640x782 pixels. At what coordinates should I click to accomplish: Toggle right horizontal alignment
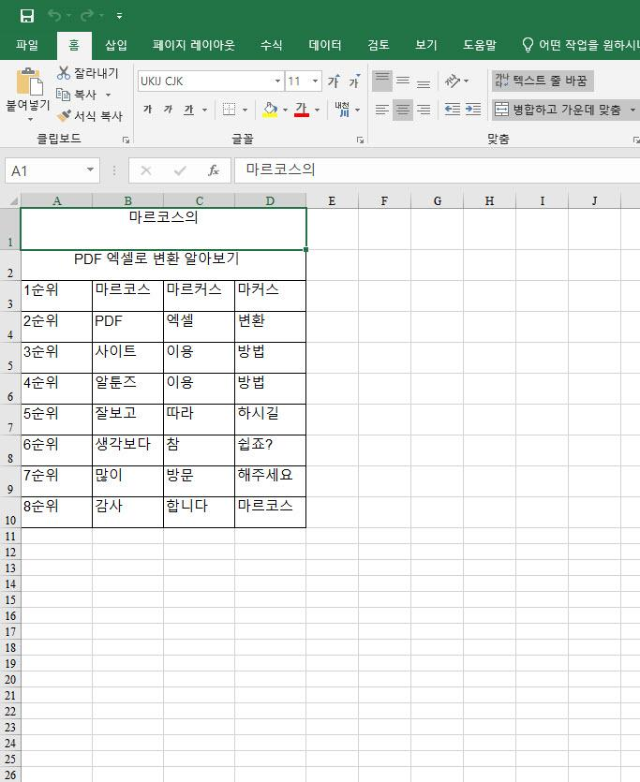[x=424, y=109]
